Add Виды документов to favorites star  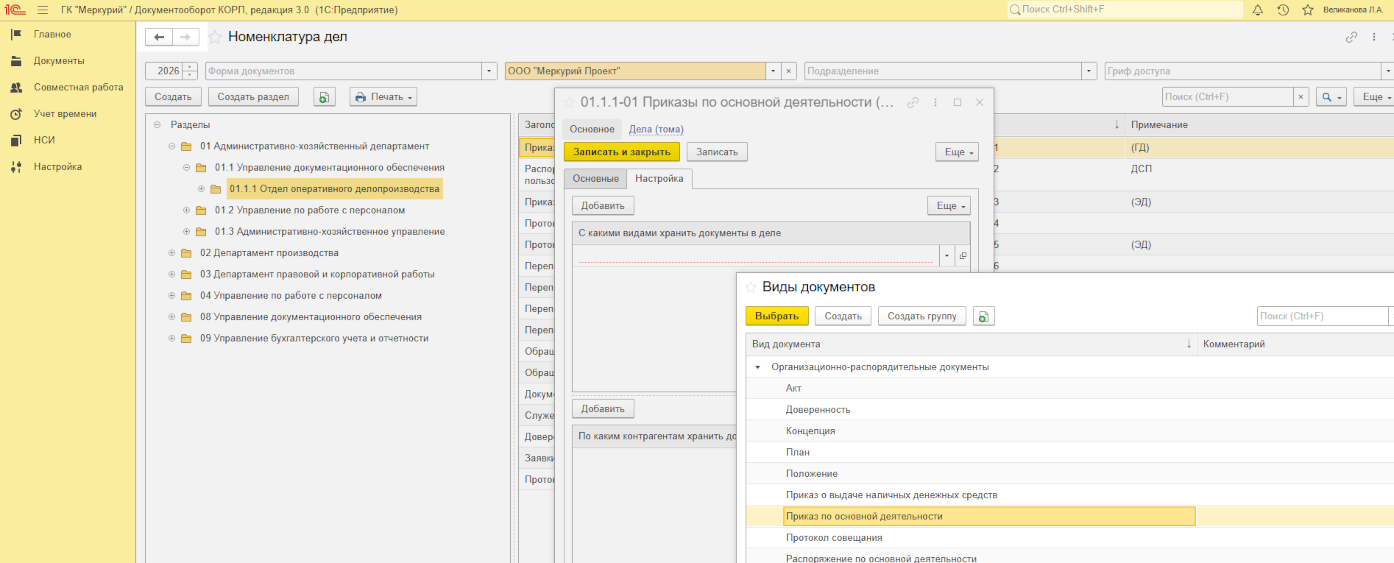click(750, 287)
